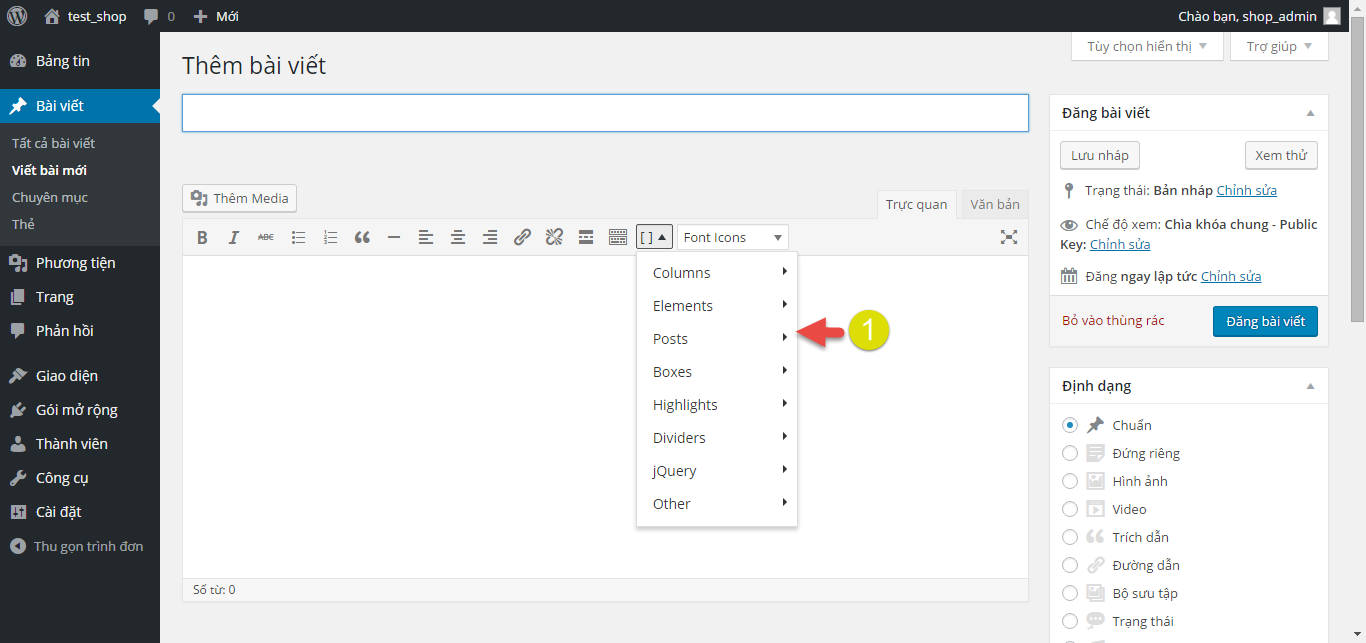Image resolution: width=1366 pixels, height=643 pixels.
Task: Collapse menu with Thu gọn trình đơn
Action: (80, 546)
